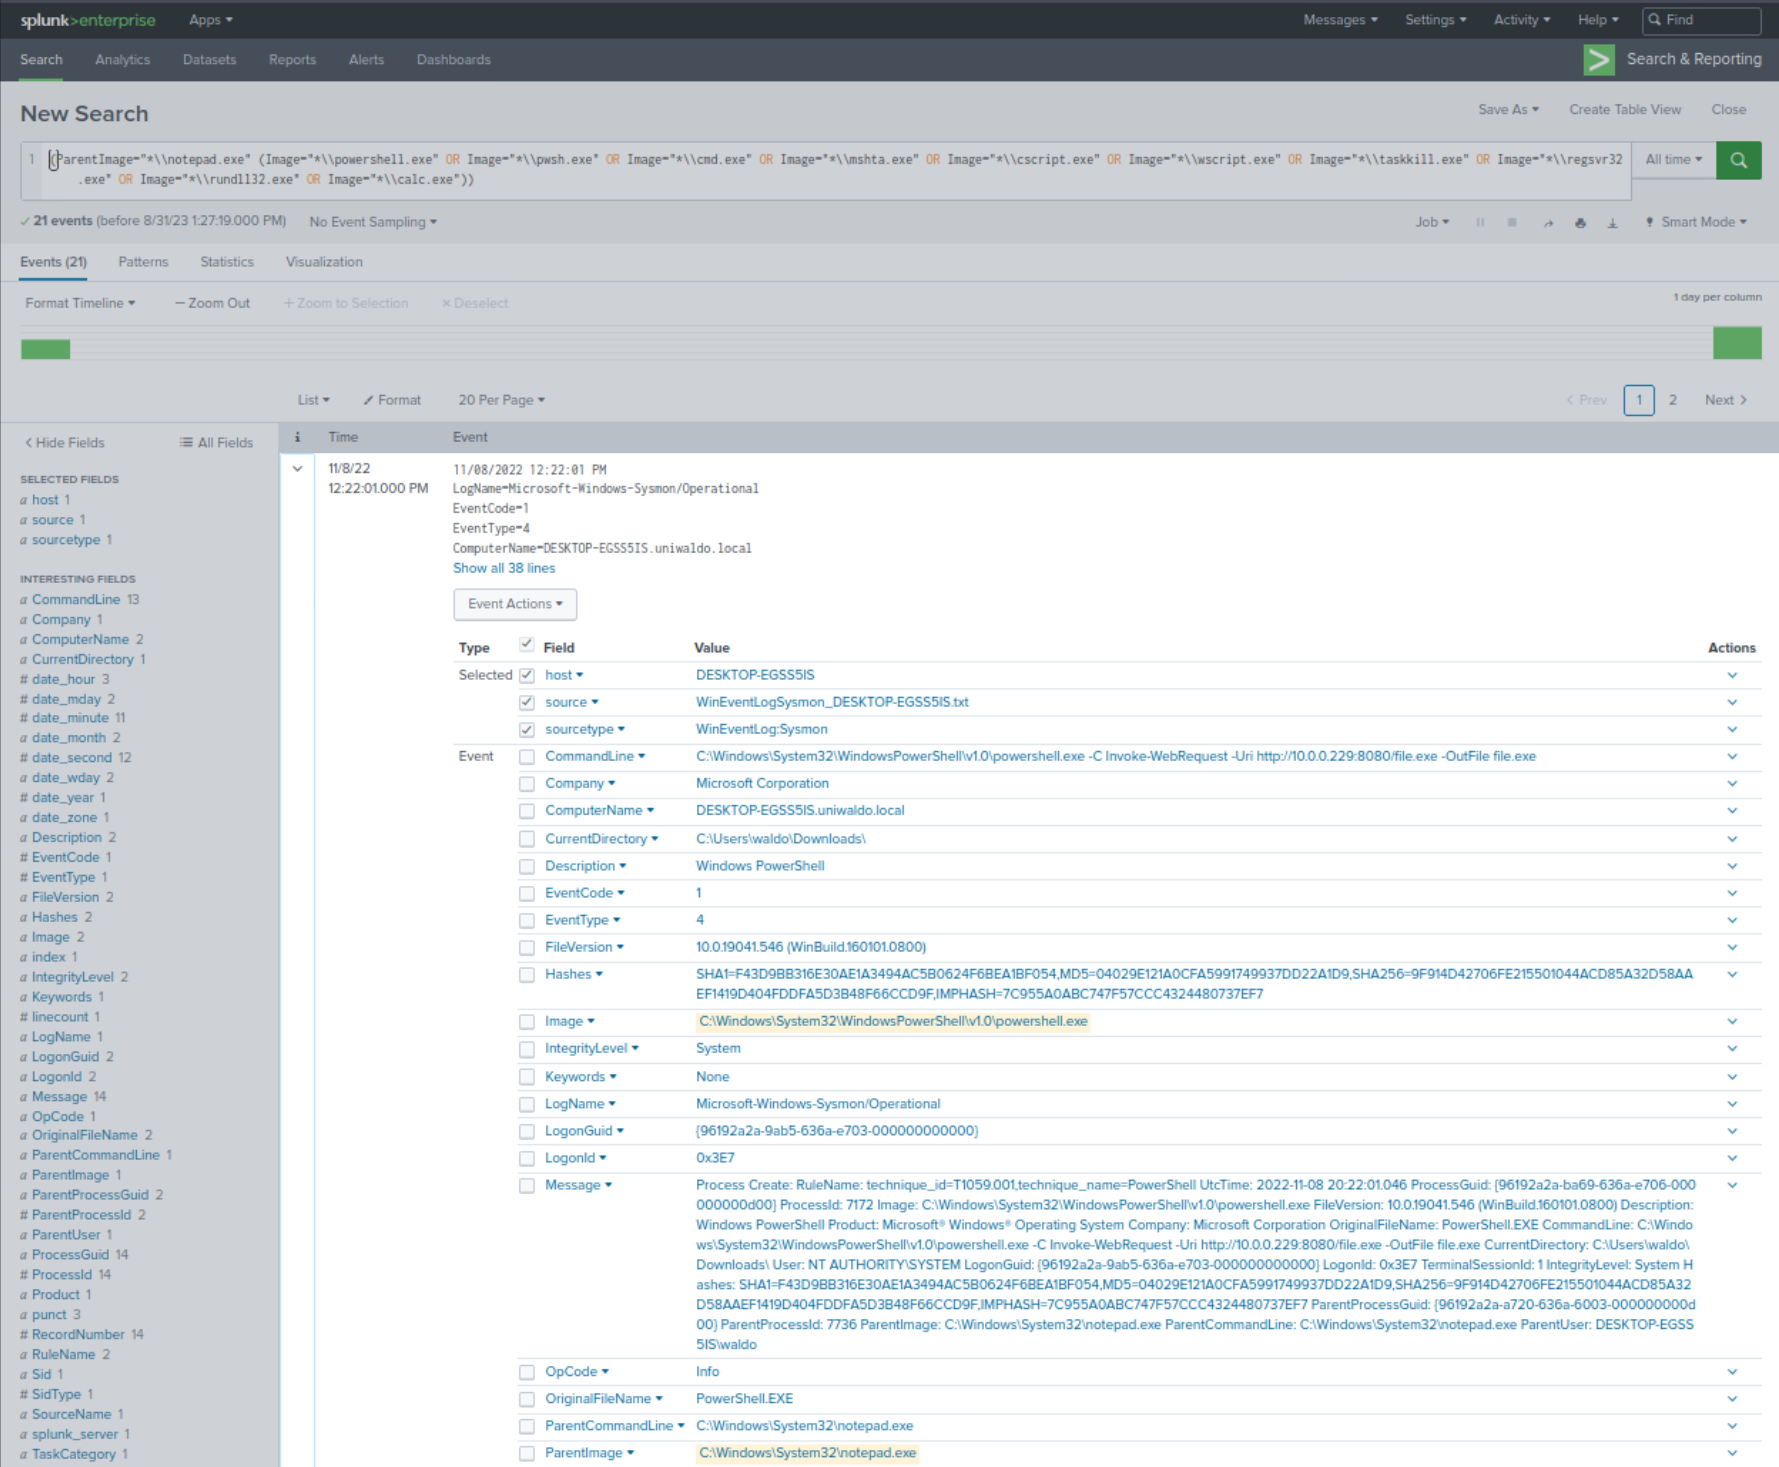Open actions arrow for the OpCode row
Image resolution: width=1779 pixels, height=1467 pixels.
tap(1732, 1372)
